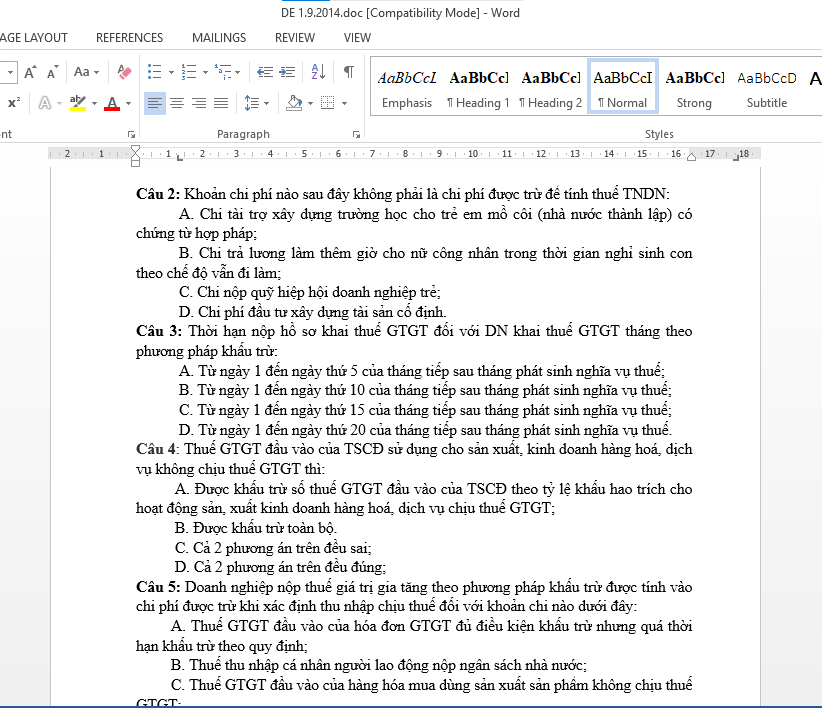The width and height of the screenshot is (822, 708).
Task: Open the Page Layout tab
Action: point(34,38)
